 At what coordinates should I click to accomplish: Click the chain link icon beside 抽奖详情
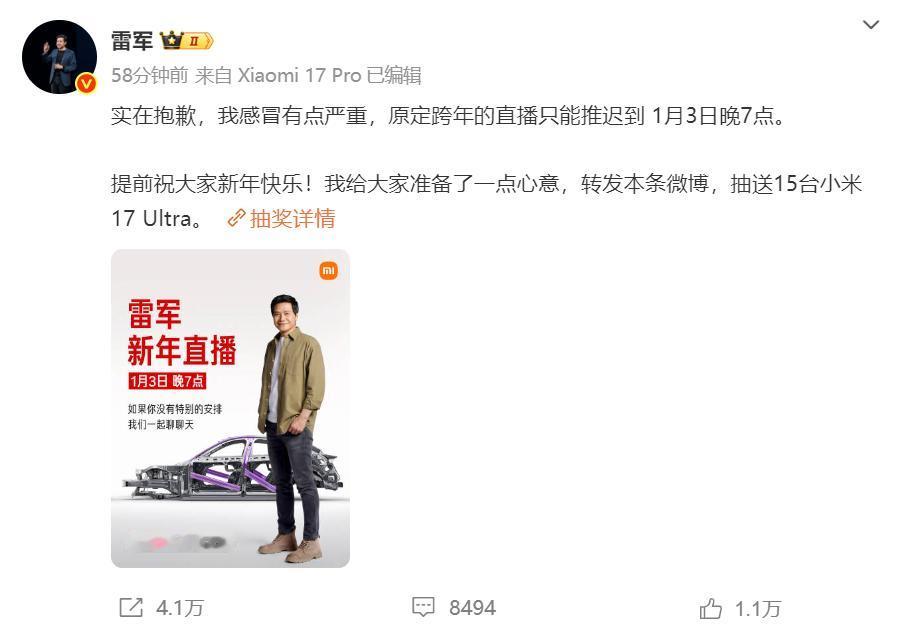pos(237,219)
